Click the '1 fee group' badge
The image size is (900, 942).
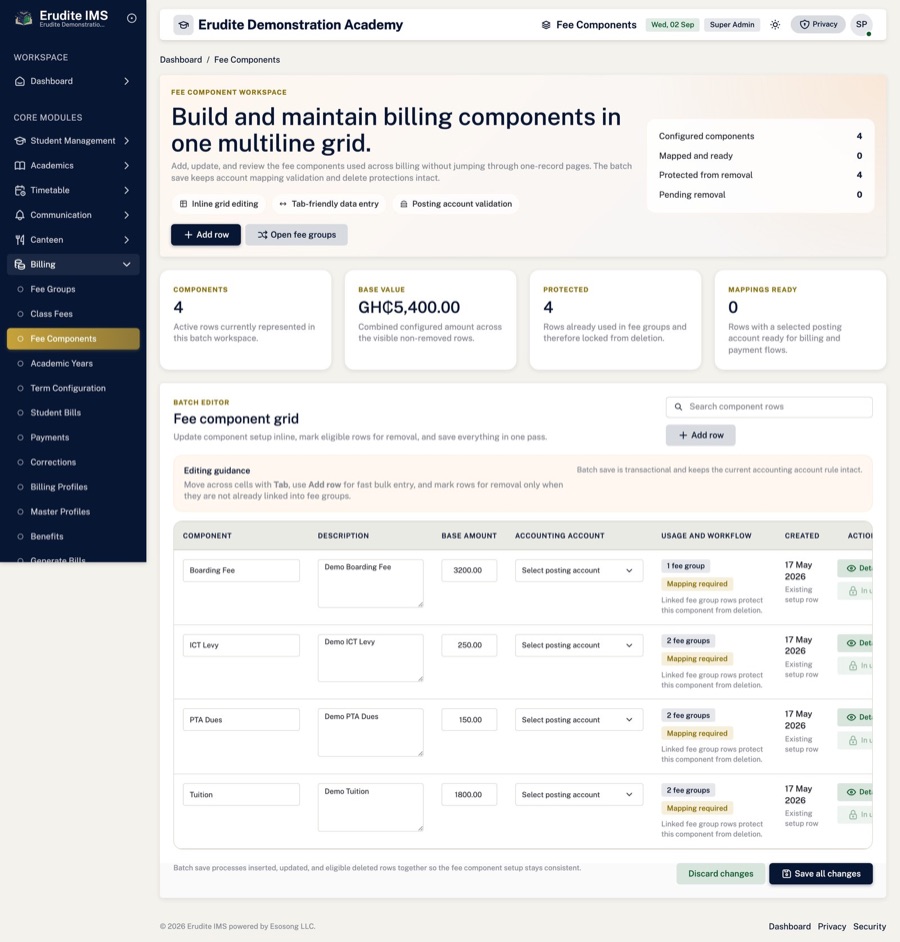point(686,566)
